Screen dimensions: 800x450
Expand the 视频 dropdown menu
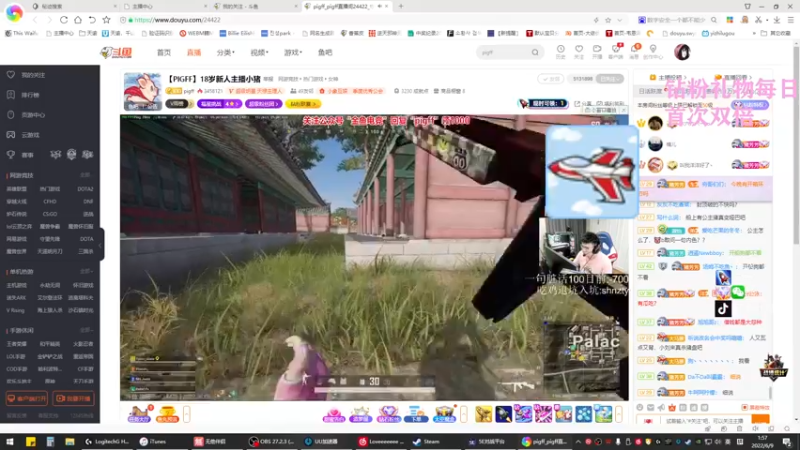click(x=259, y=53)
